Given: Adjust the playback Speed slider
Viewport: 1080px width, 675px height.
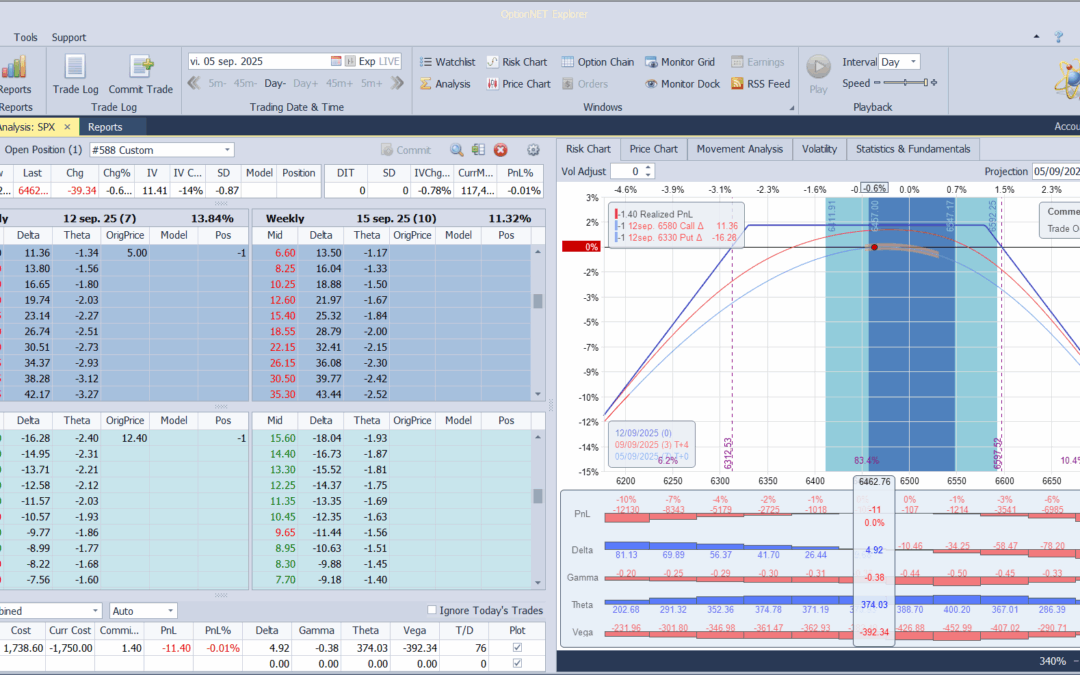Looking at the screenshot, I should point(905,84).
